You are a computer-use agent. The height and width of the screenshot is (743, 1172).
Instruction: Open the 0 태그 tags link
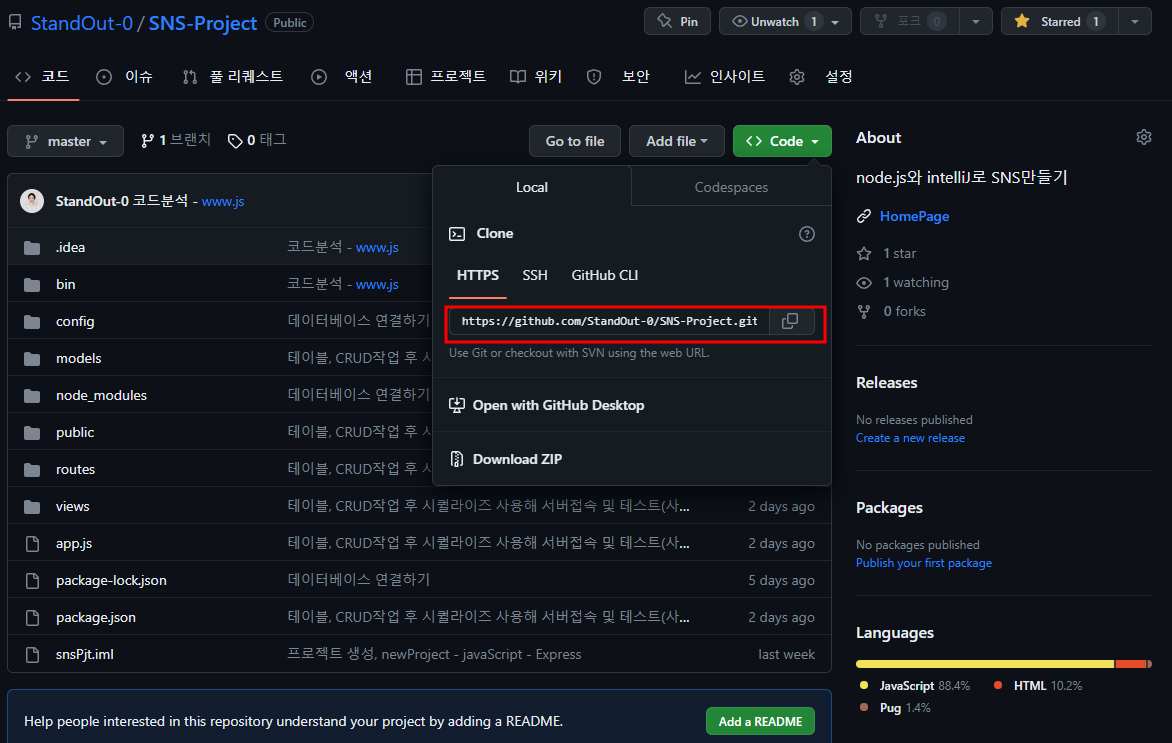(257, 141)
